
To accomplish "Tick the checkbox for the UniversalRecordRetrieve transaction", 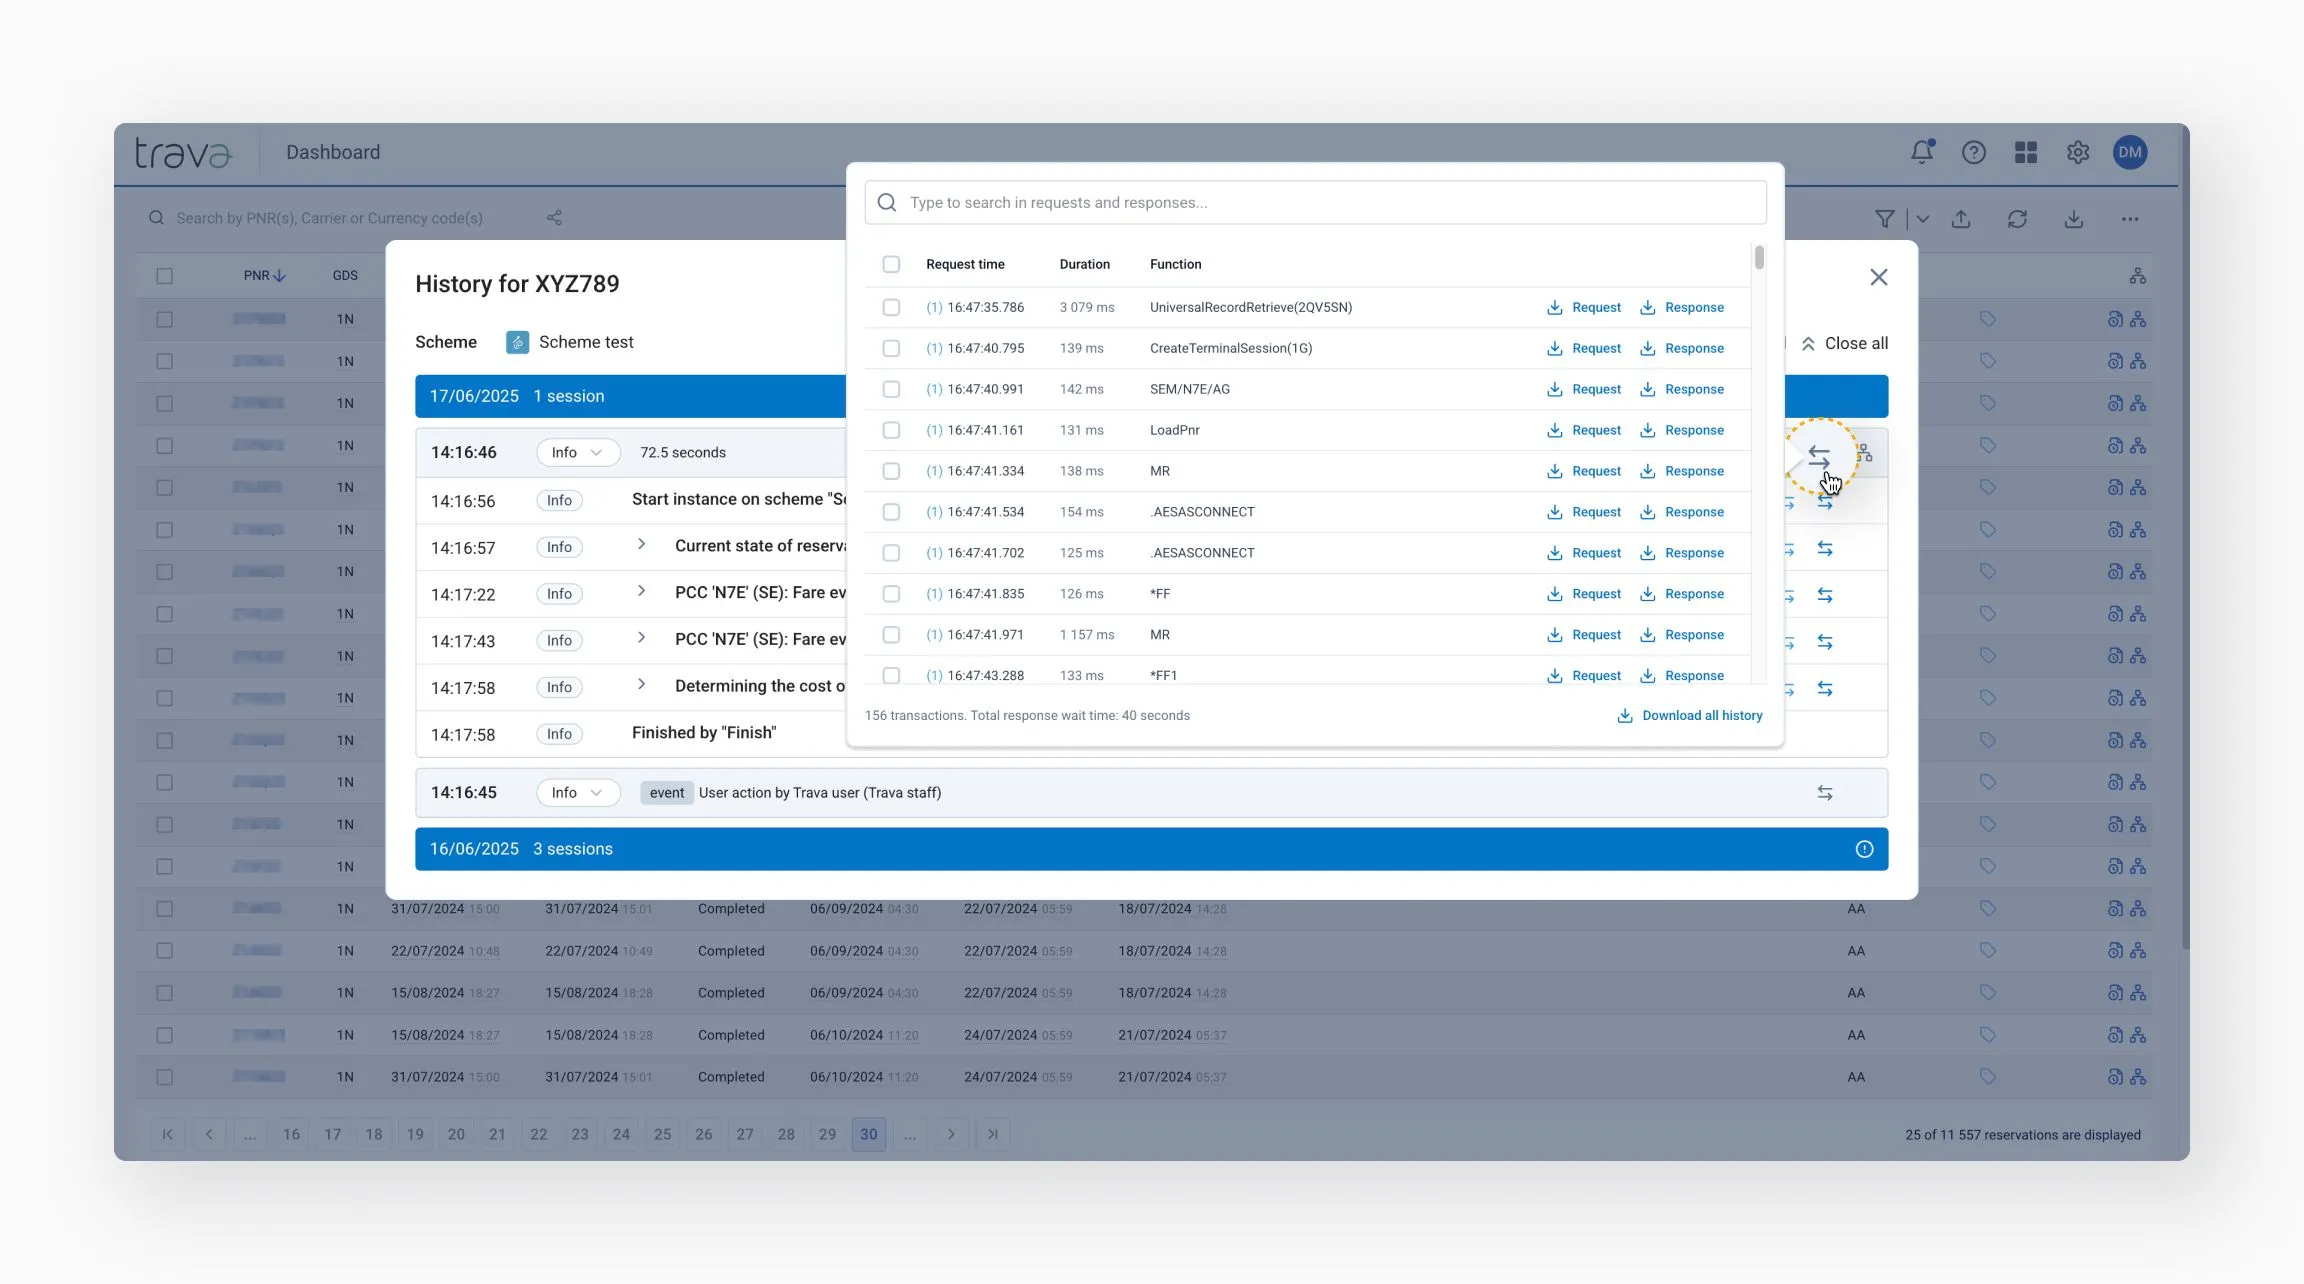I will [891, 308].
